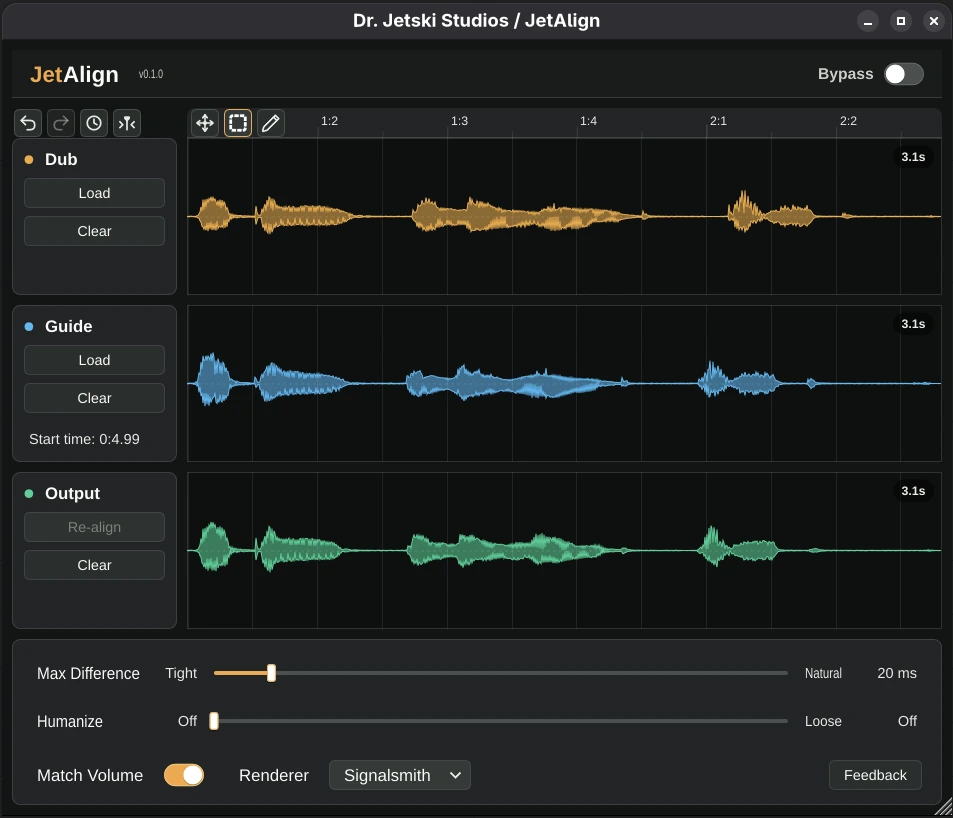Click the Natural label
Viewport: 953px width, 818px height.
click(x=823, y=673)
